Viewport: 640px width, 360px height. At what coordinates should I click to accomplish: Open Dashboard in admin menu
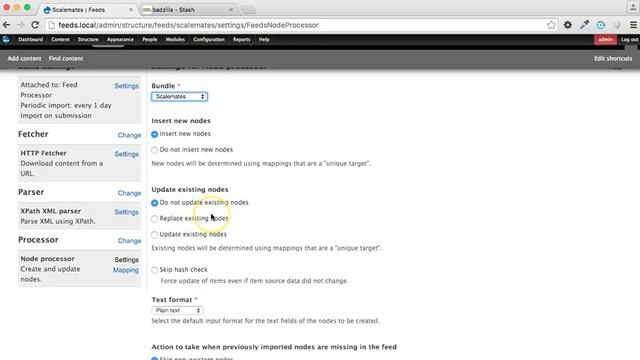pyautogui.click(x=31, y=40)
